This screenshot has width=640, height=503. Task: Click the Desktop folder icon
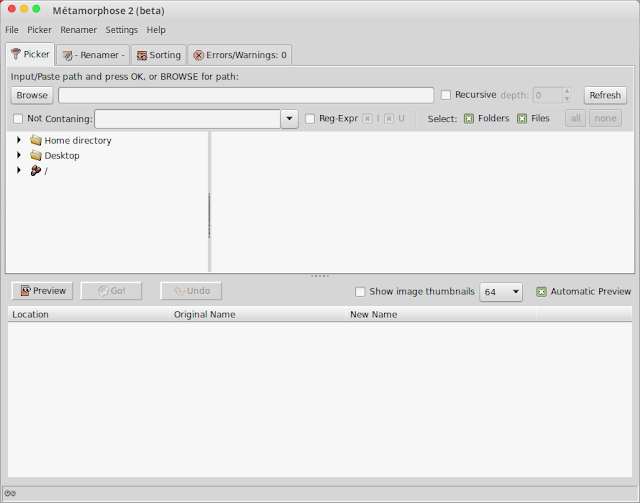tap(36, 156)
